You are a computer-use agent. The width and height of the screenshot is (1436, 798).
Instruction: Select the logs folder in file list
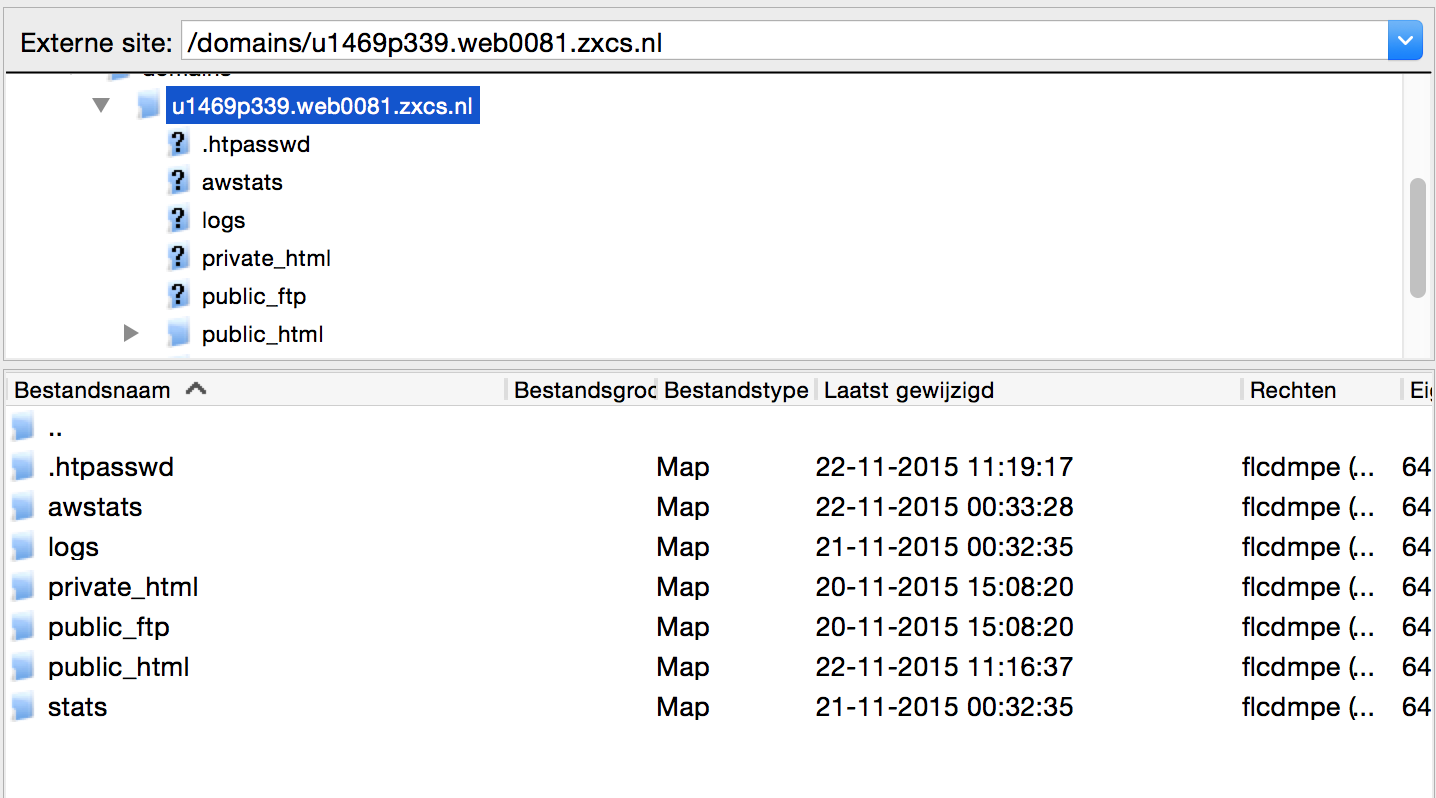click(73, 547)
